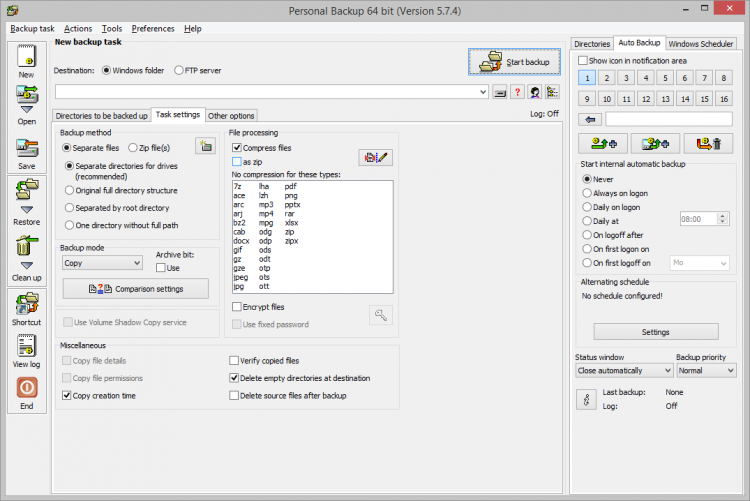Switch to the Windows Scheduler tab

[x=701, y=44]
